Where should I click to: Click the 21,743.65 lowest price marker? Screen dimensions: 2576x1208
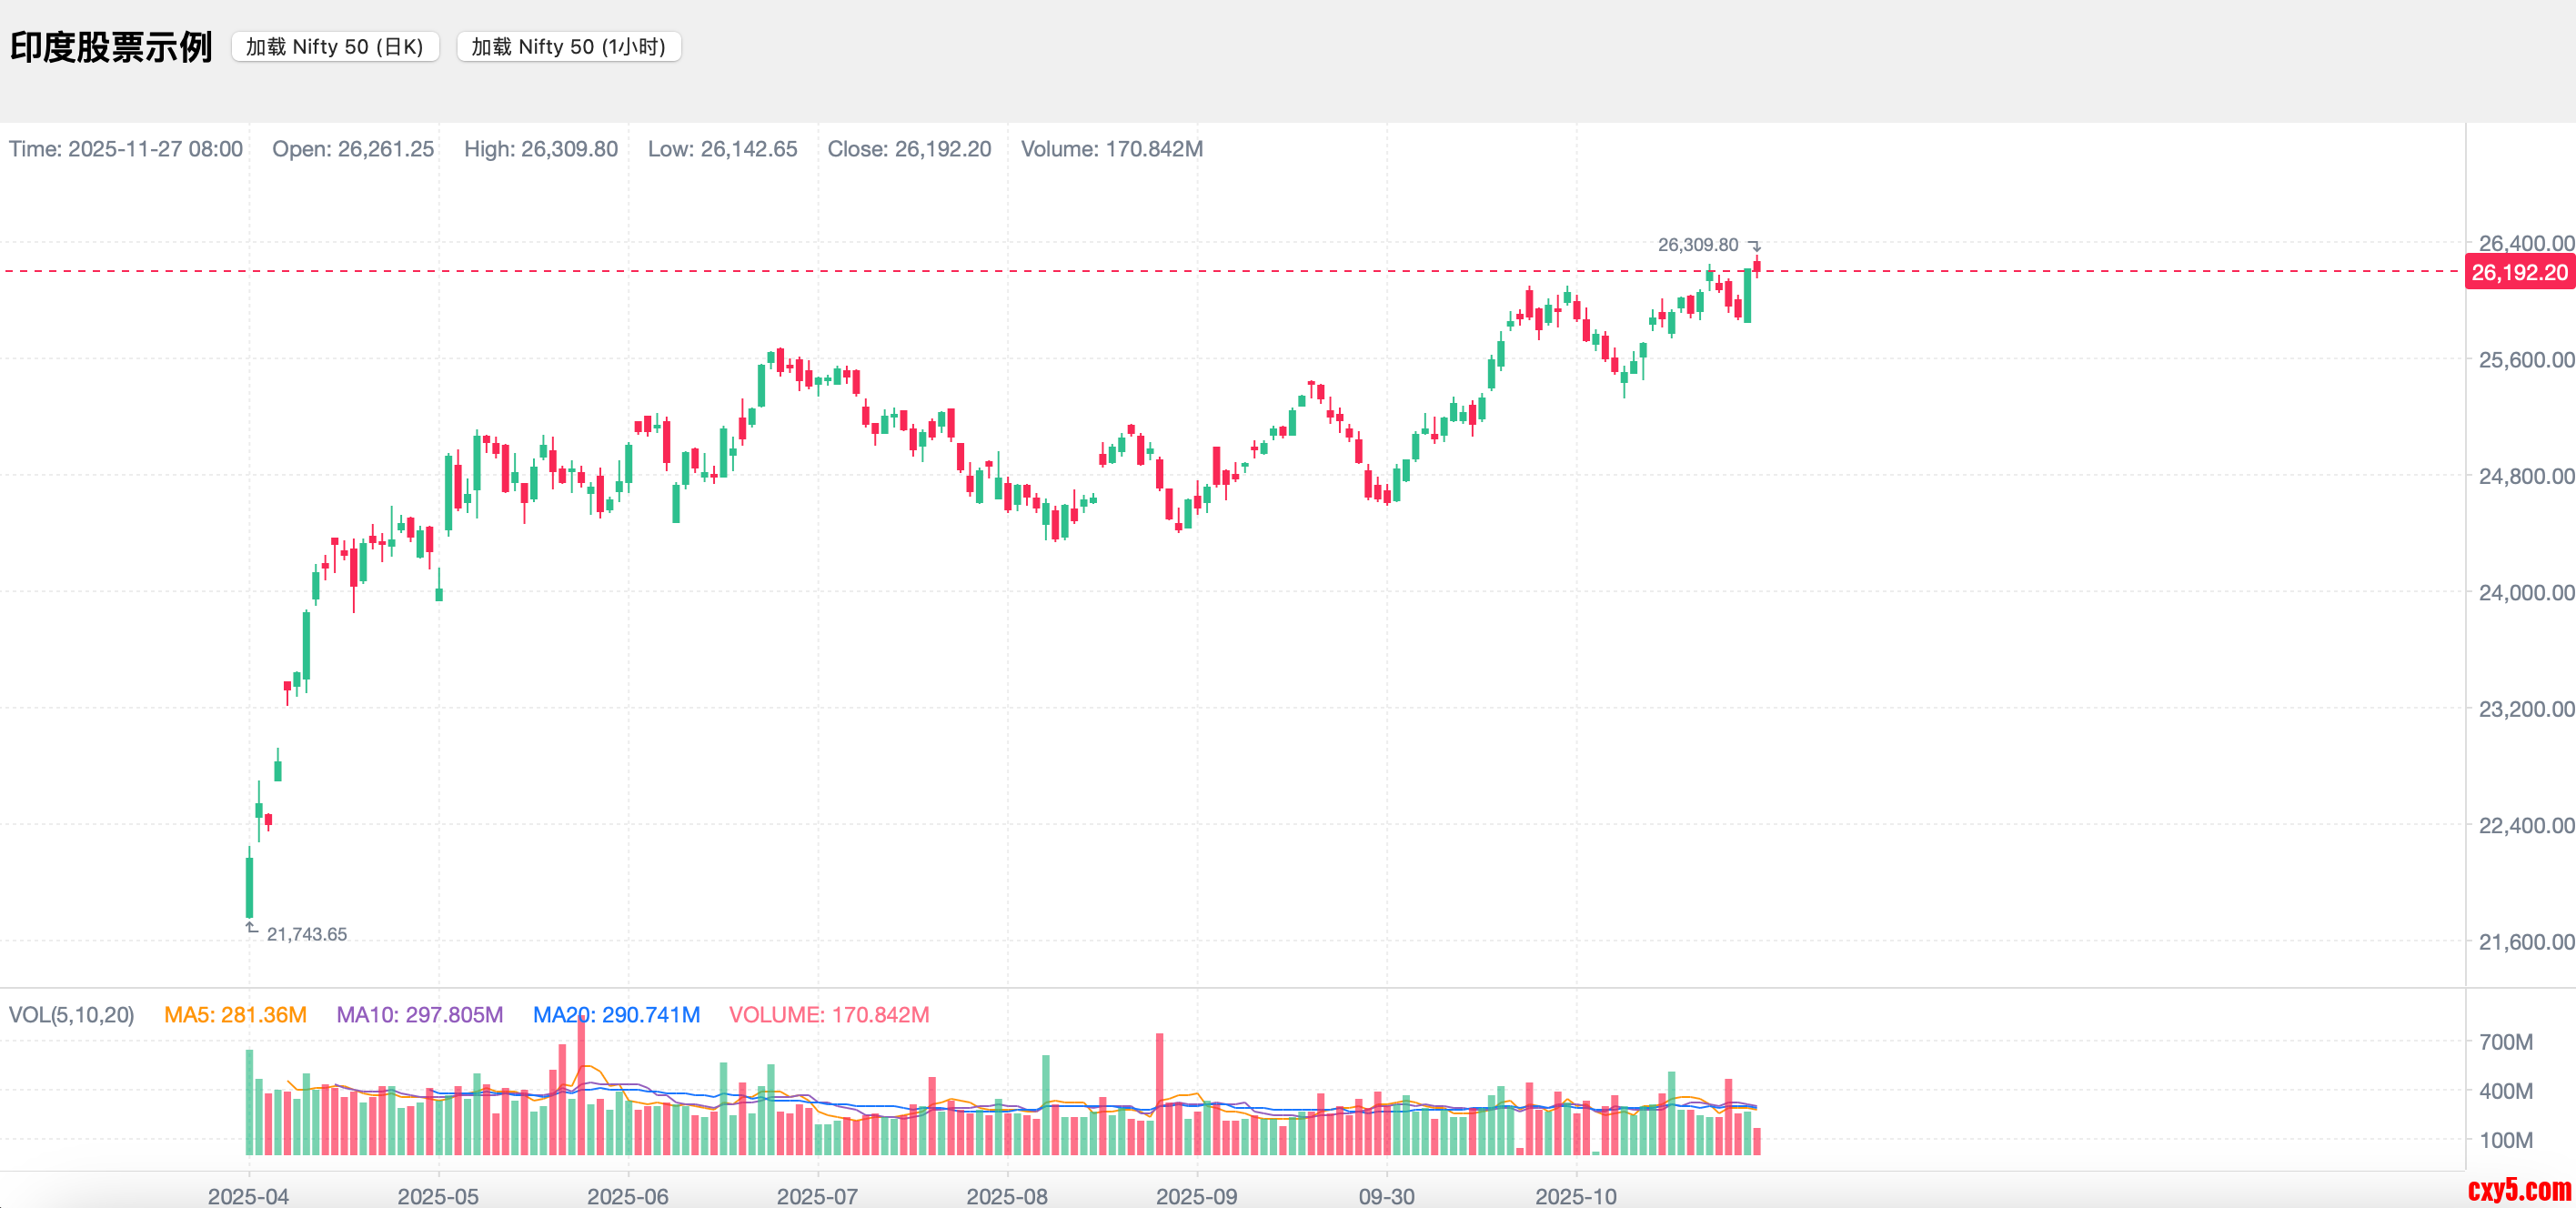click(x=306, y=934)
